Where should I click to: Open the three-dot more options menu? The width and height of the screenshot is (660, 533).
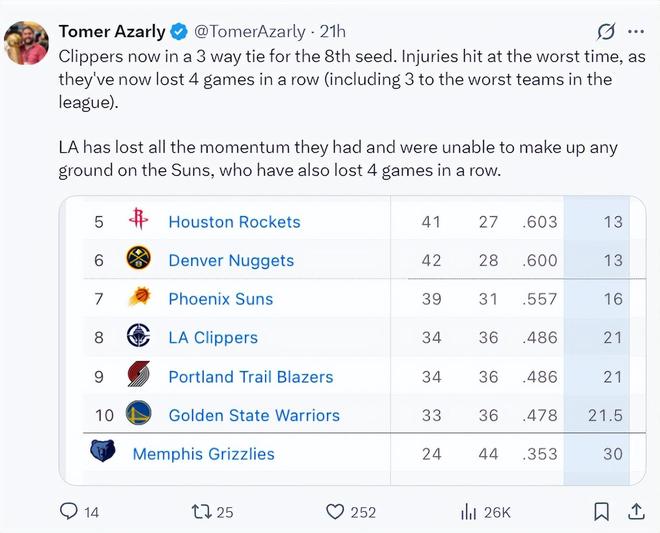coord(636,32)
